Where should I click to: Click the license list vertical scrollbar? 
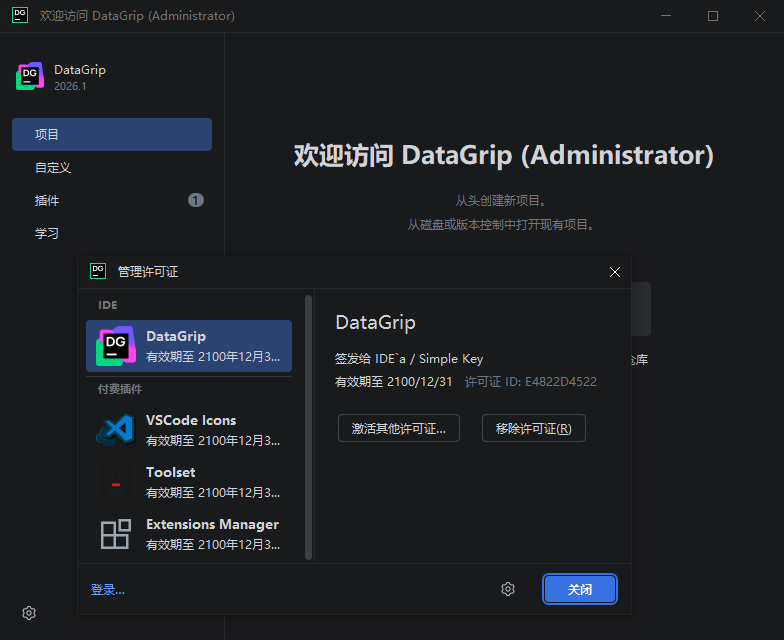click(x=309, y=420)
